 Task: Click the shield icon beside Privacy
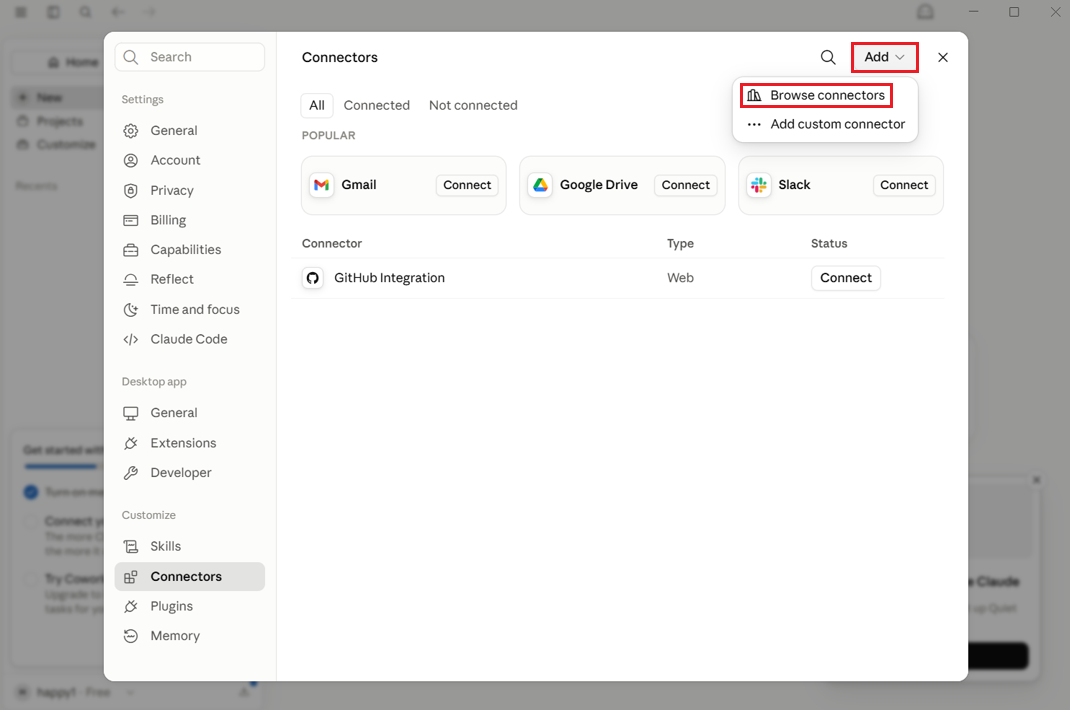click(130, 190)
